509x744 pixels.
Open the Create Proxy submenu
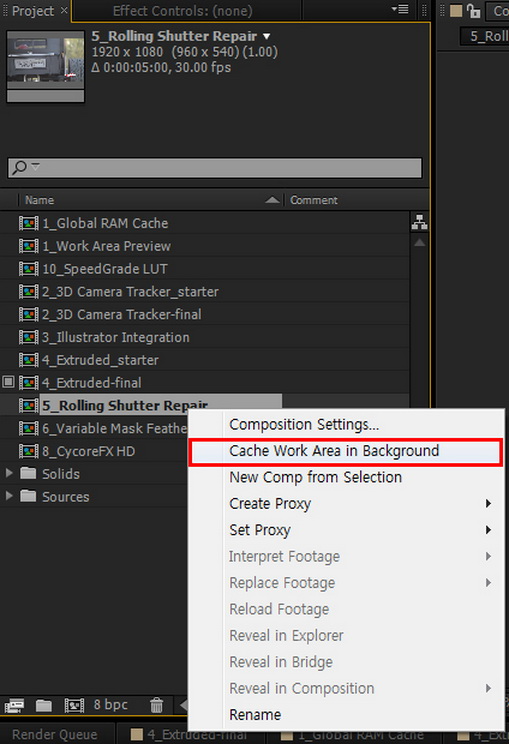(x=346, y=503)
